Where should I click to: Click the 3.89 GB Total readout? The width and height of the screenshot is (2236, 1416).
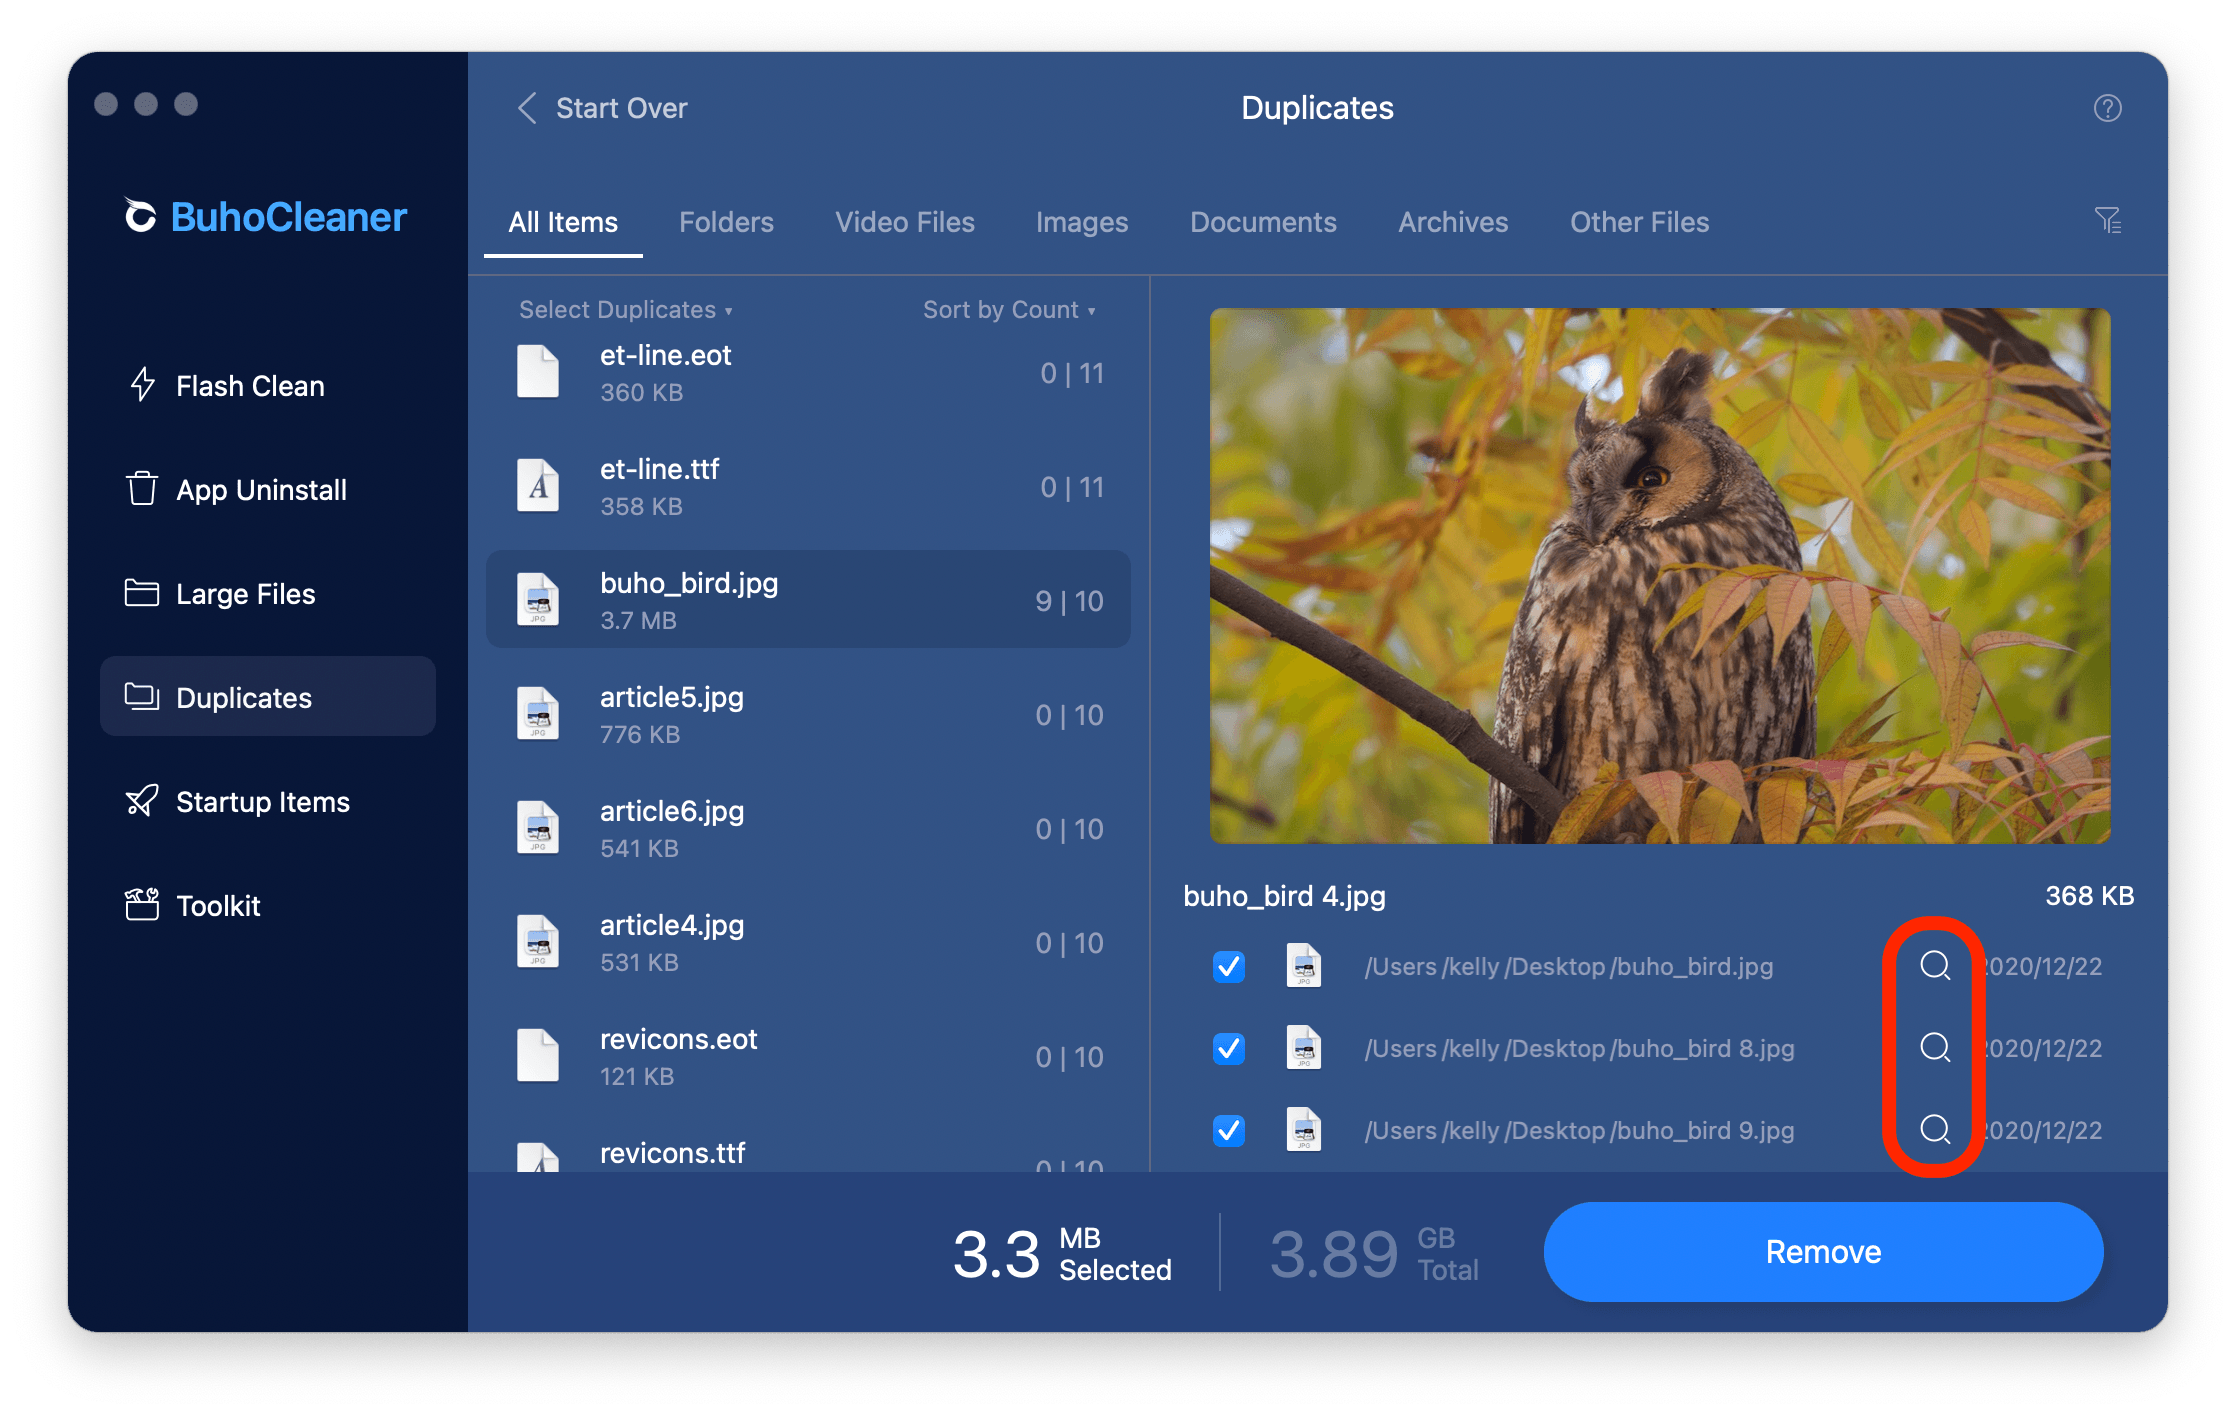[x=1374, y=1254]
